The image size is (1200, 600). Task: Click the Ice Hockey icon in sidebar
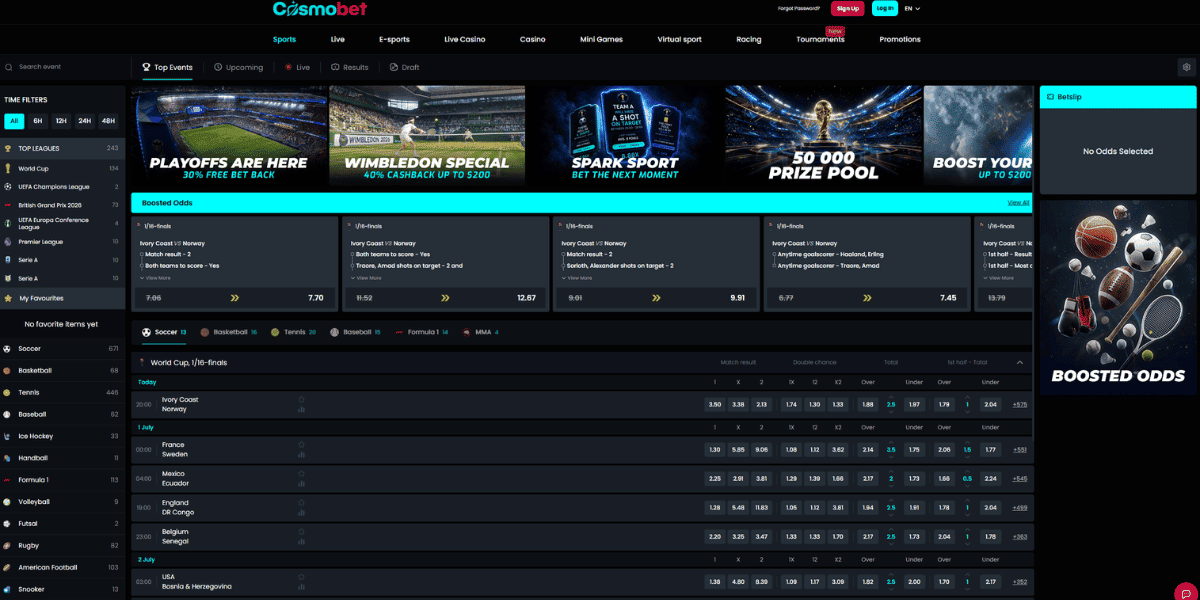pos(8,436)
